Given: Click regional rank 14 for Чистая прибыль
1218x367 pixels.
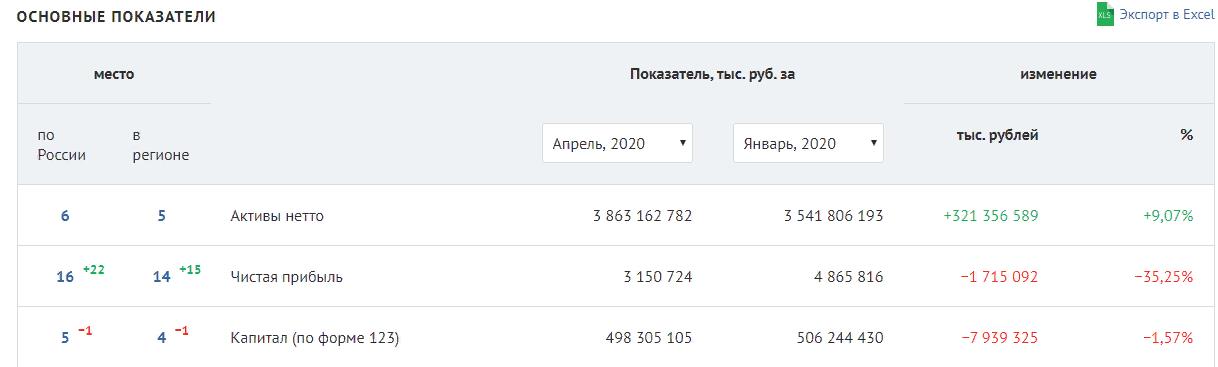Looking at the screenshot, I should pyautogui.click(x=161, y=277).
